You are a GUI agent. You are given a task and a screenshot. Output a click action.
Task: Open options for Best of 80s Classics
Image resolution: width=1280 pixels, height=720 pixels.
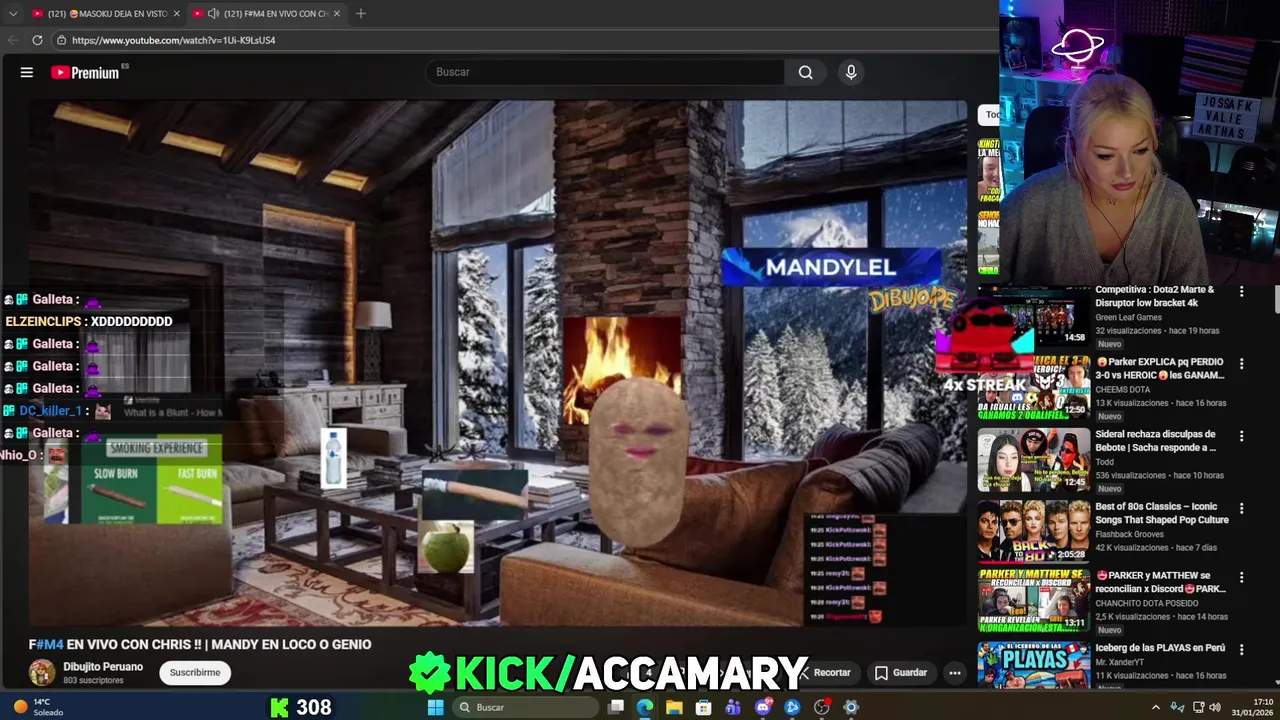(x=1241, y=508)
